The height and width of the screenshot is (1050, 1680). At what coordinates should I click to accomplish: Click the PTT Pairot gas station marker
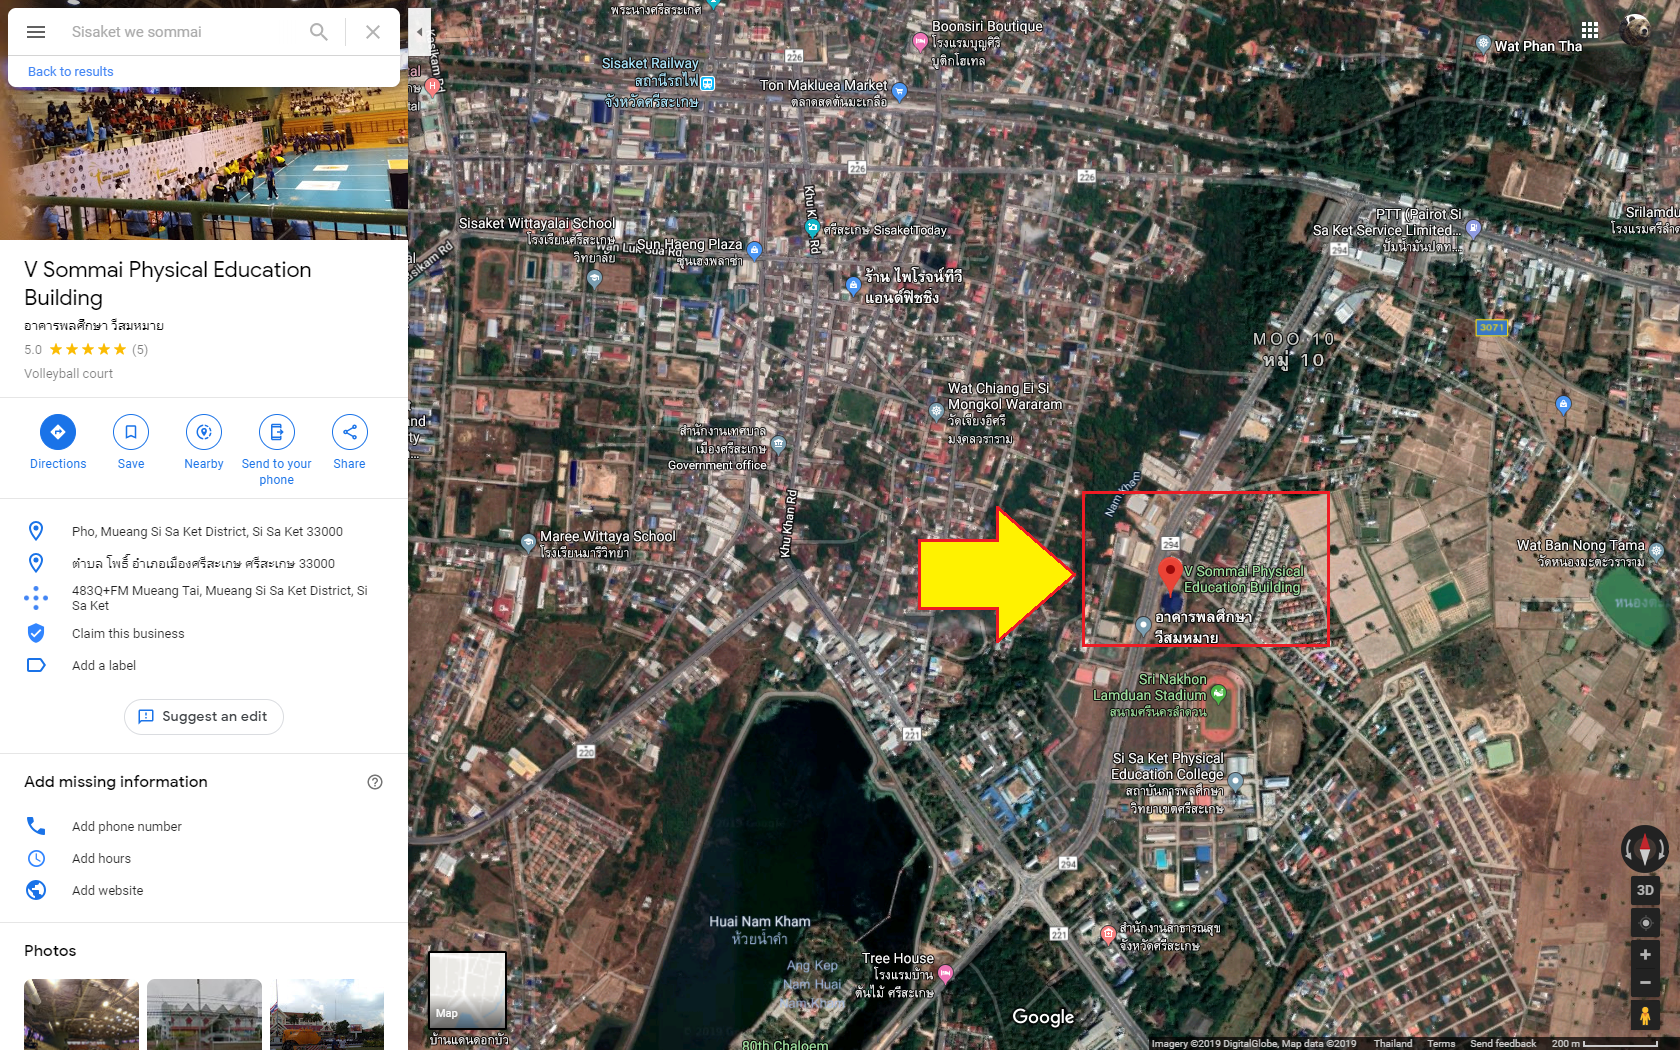tap(1473, 228)
